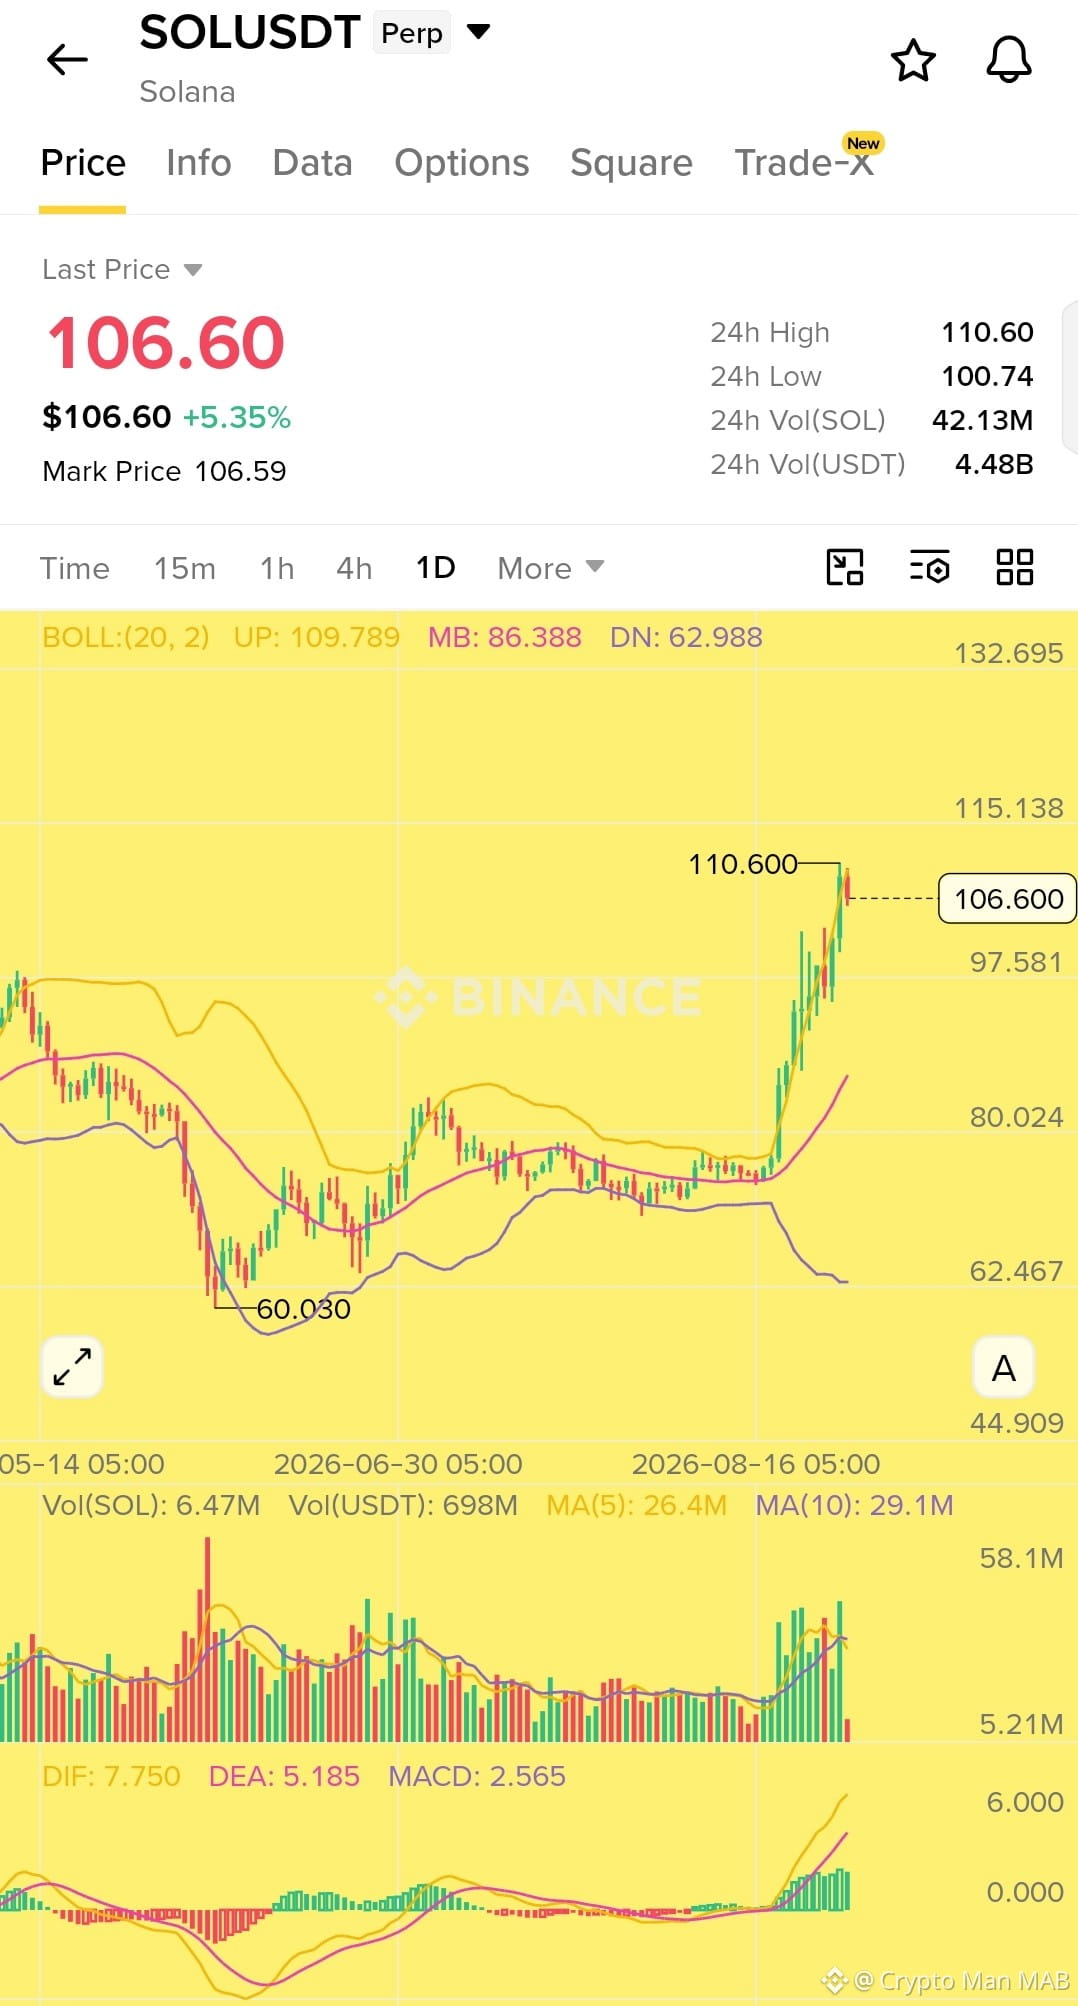
Task: Tap the UP: 109.789 Bollinger value
Action: [x=316, y=637]
